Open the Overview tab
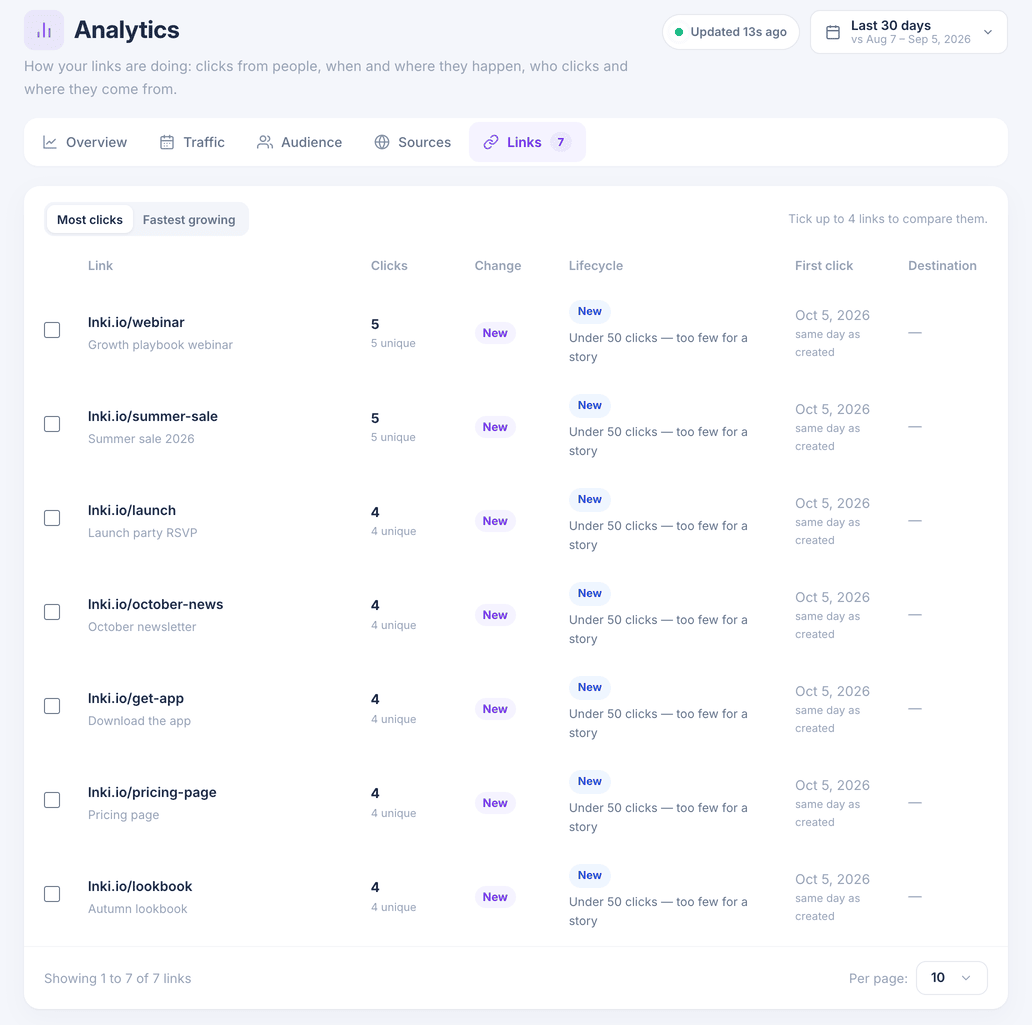 point(85,142)
